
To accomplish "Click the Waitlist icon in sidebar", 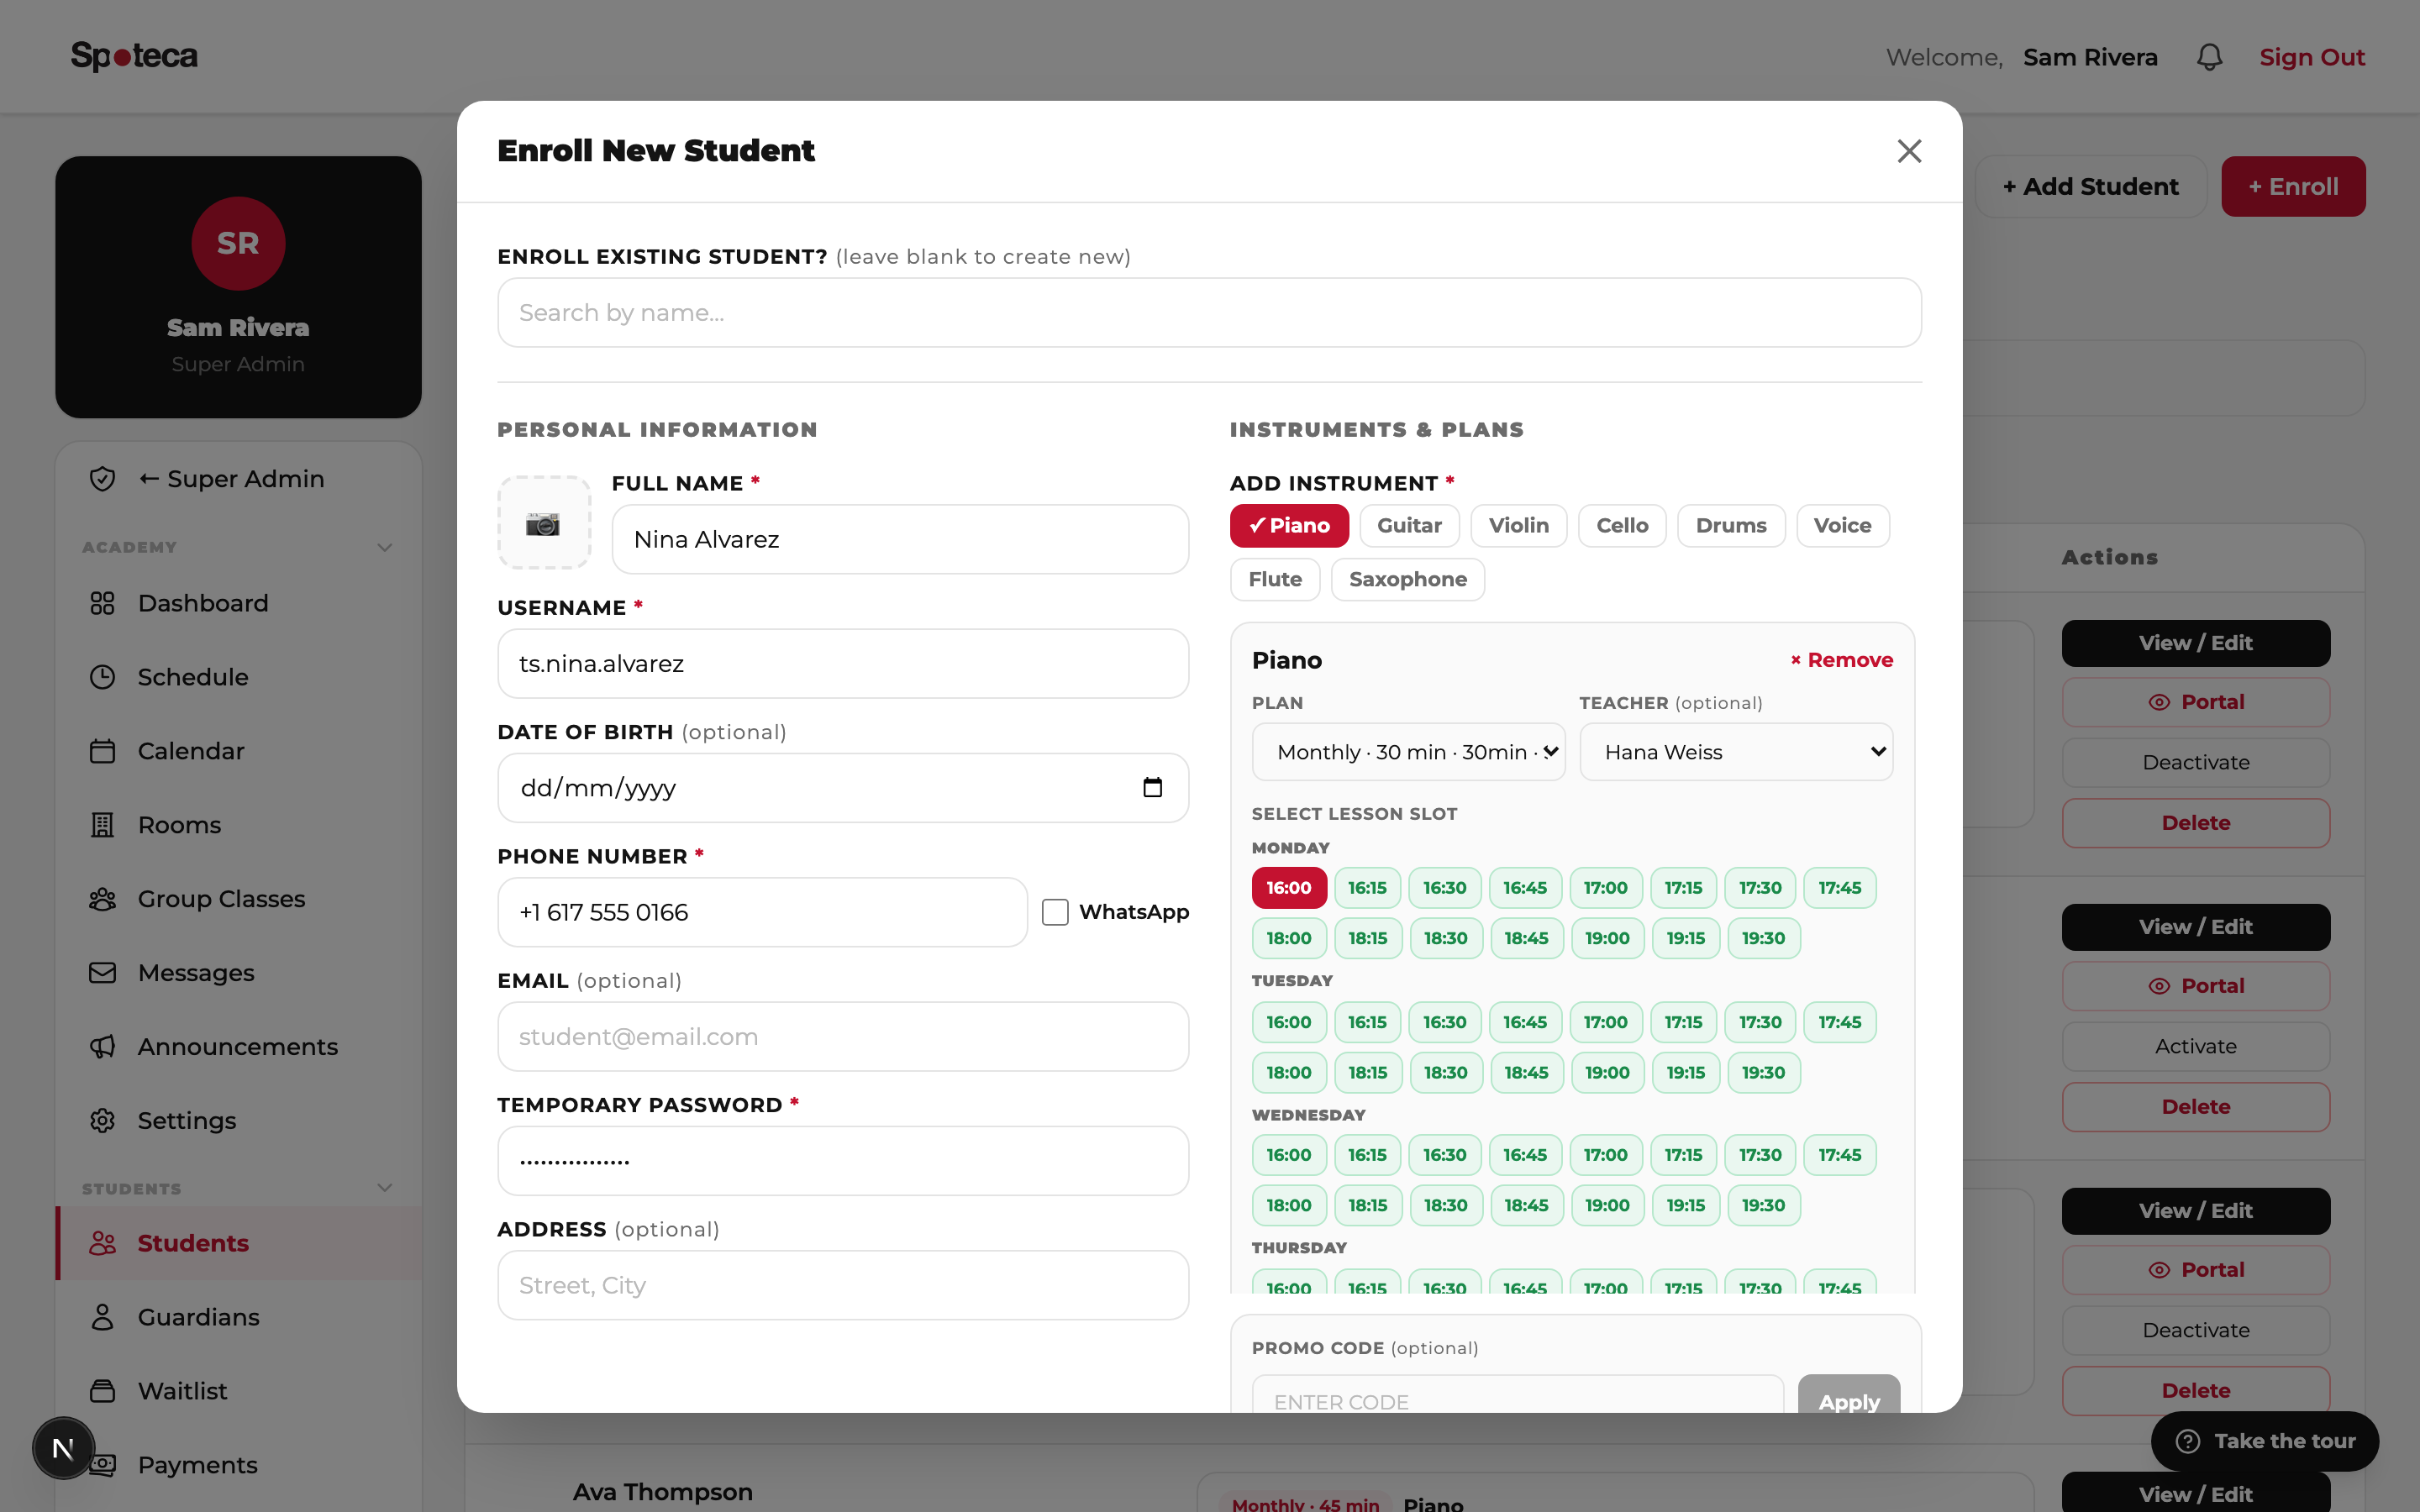I will click(x=102, y=1391).
